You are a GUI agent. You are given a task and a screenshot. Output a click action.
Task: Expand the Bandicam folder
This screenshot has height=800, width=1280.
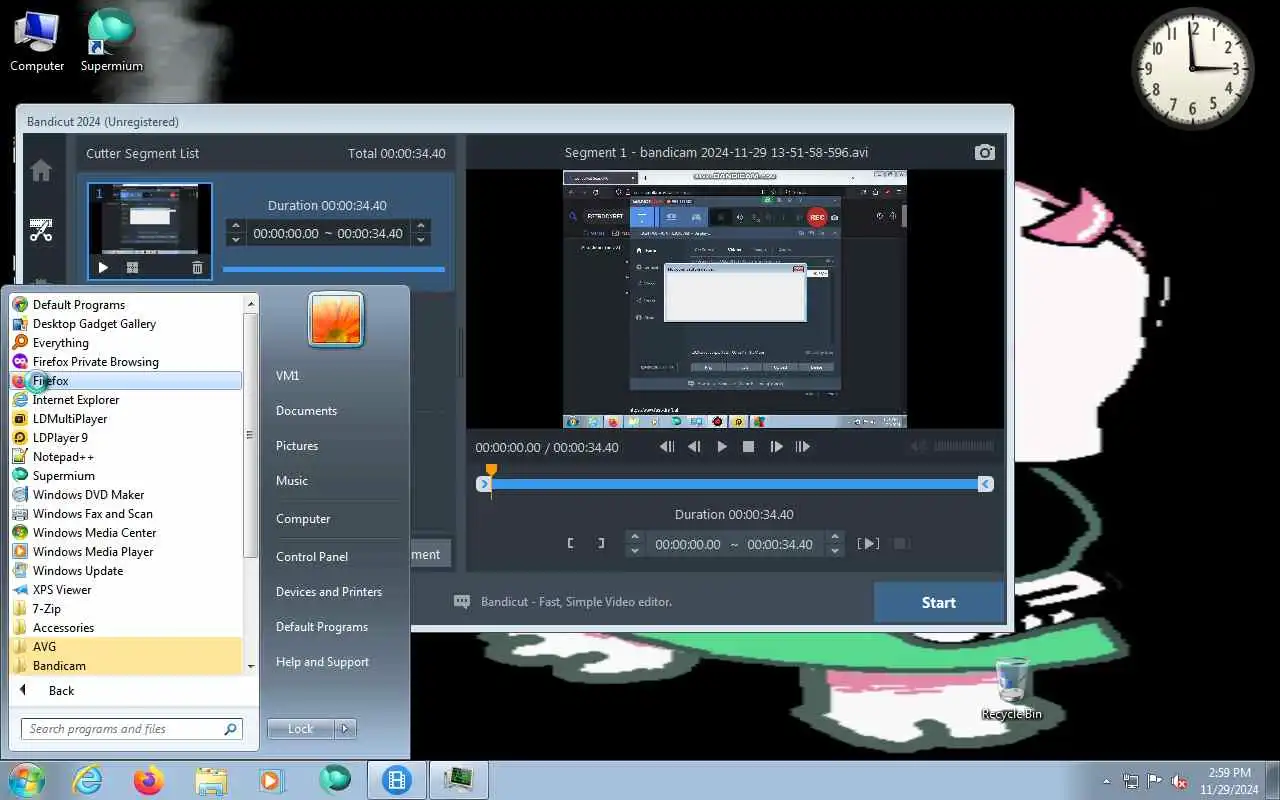pos(126,666)
